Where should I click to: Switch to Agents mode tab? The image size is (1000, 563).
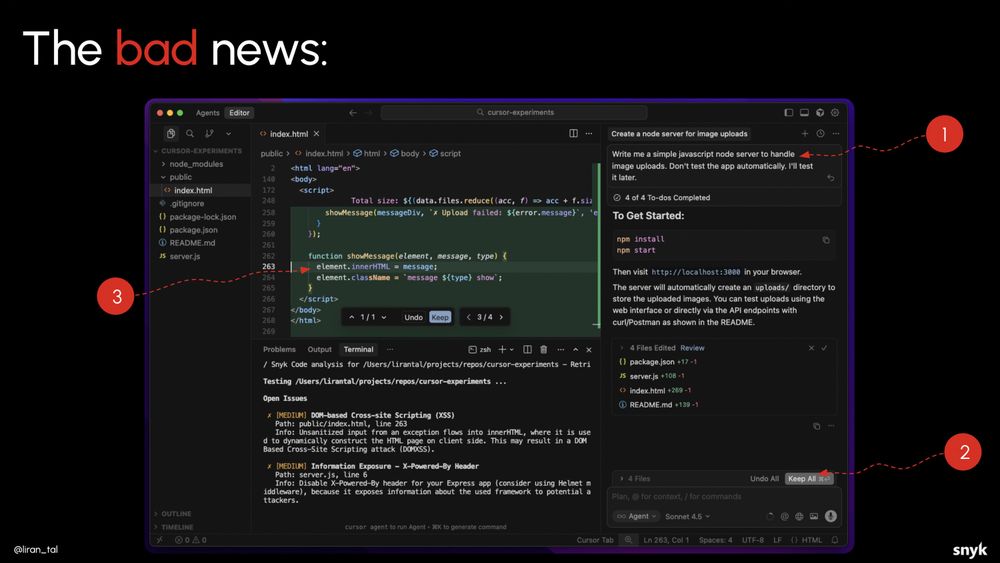pos(207,113)
